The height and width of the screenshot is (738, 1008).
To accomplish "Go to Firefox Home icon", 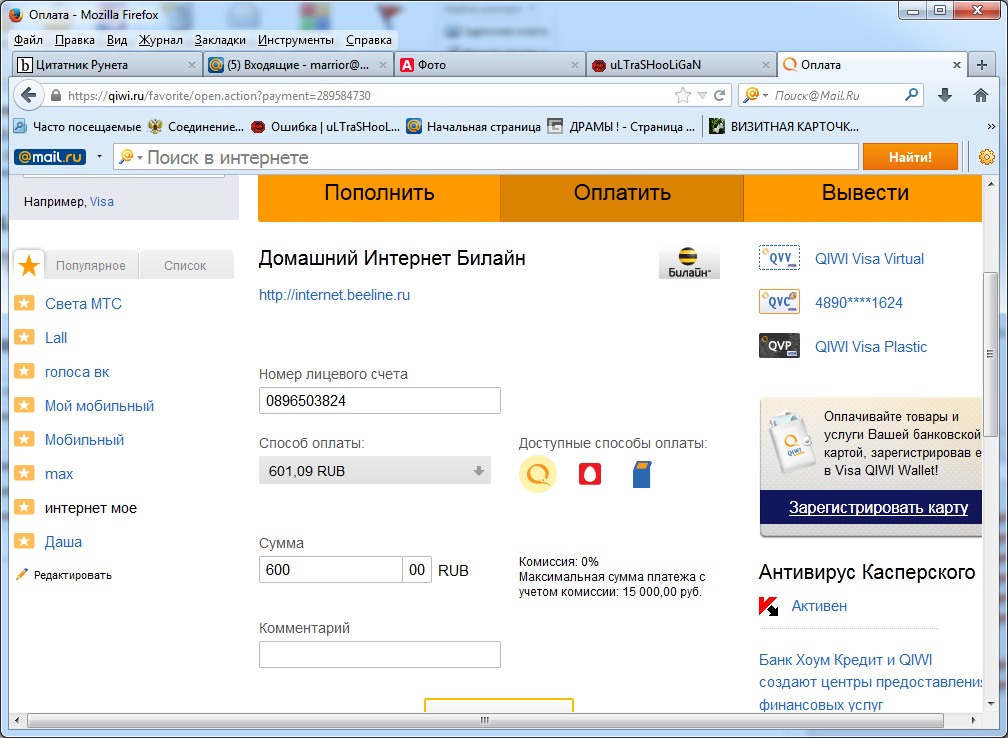I will 980,96.
